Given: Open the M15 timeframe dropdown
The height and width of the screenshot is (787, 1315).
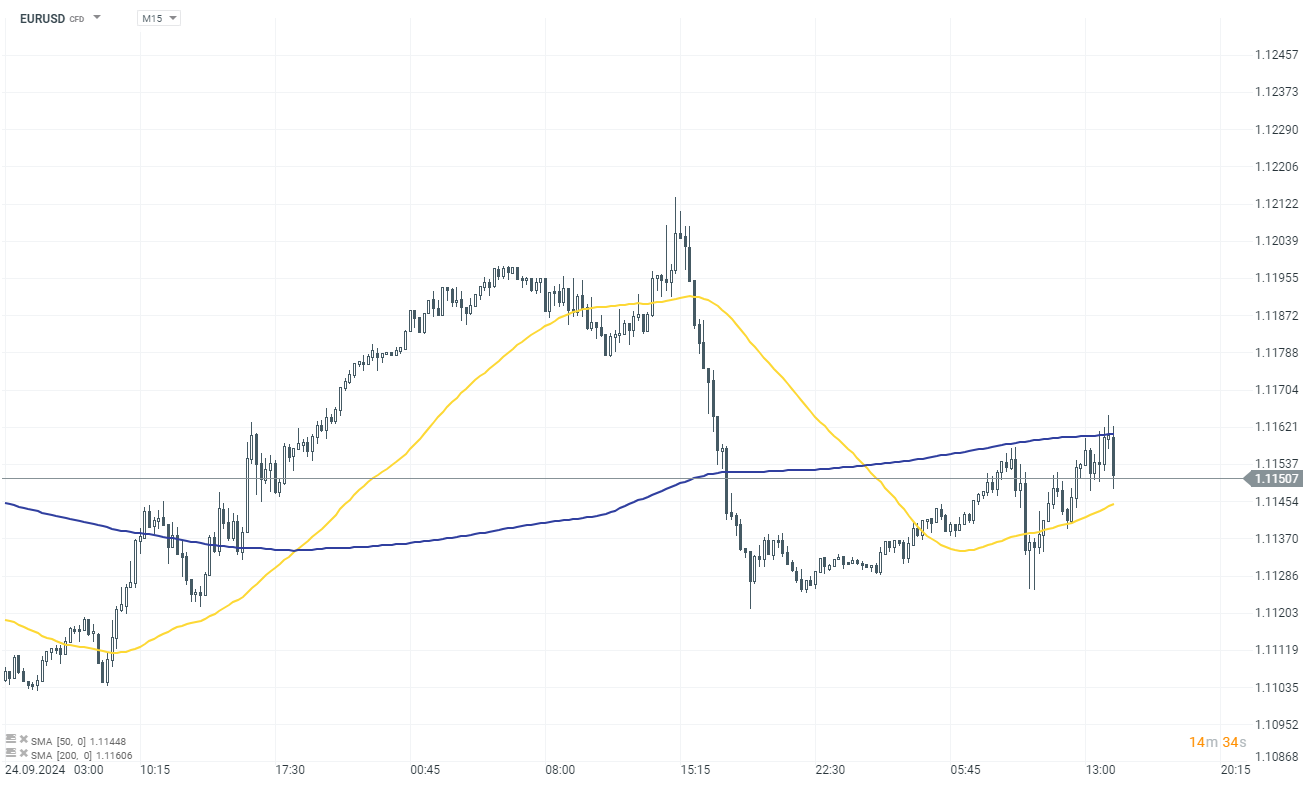Looking at the screenshot, I should click(x=158, y=18).
